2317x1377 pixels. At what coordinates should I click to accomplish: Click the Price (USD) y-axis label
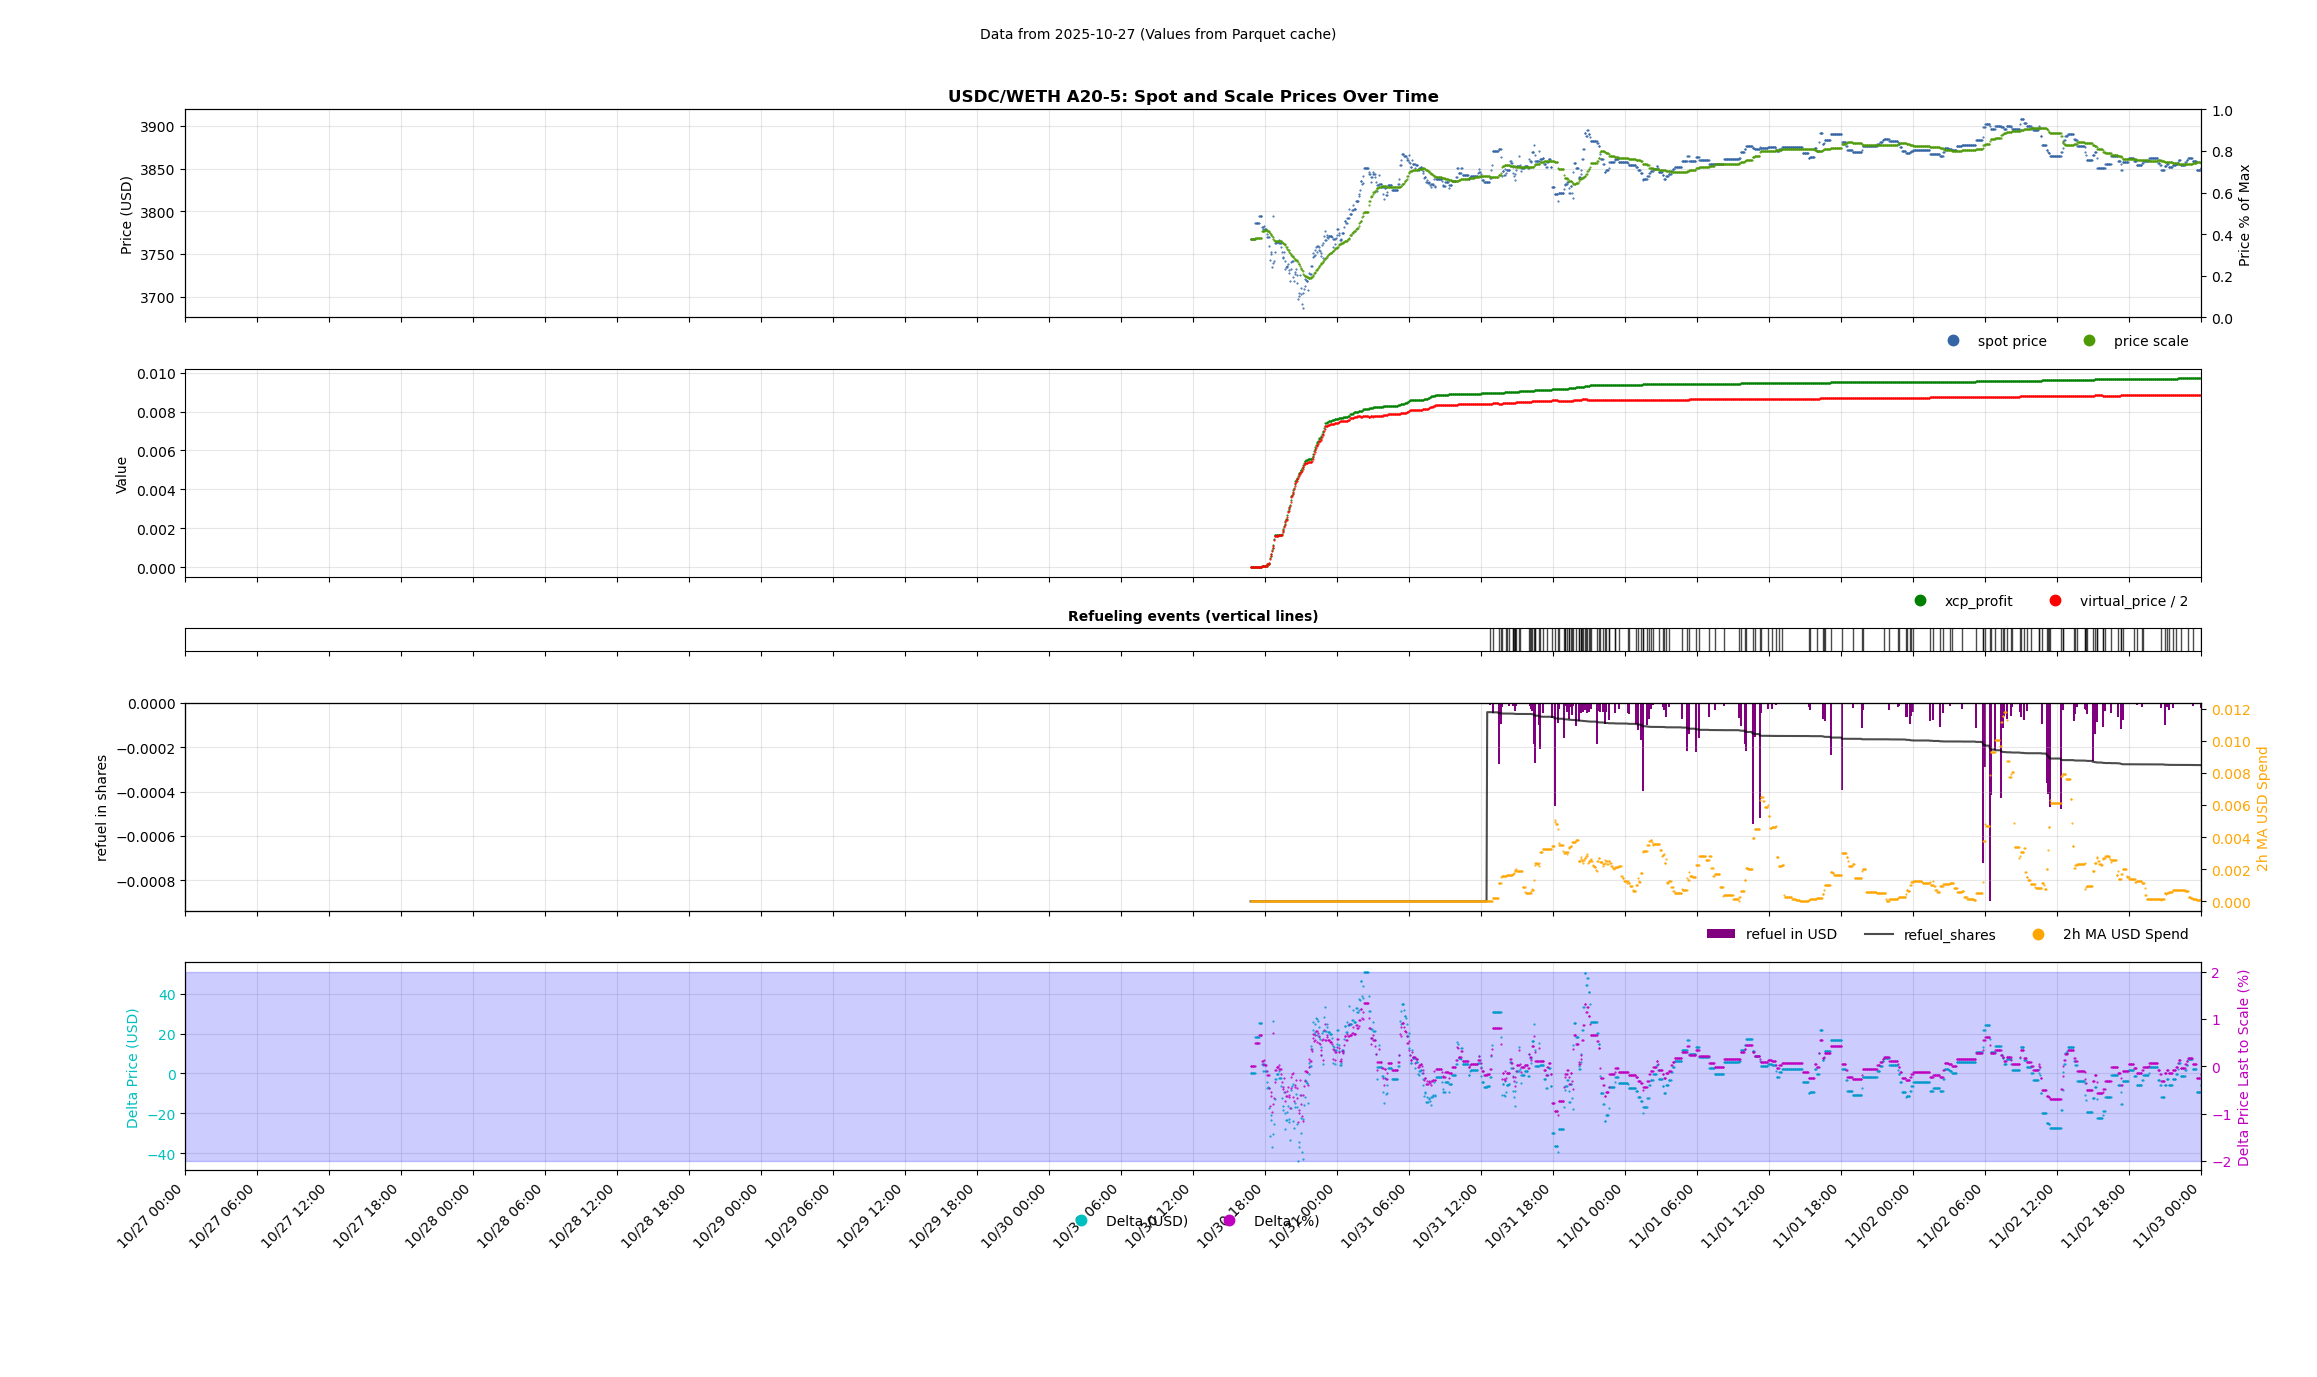click(126, 215)
